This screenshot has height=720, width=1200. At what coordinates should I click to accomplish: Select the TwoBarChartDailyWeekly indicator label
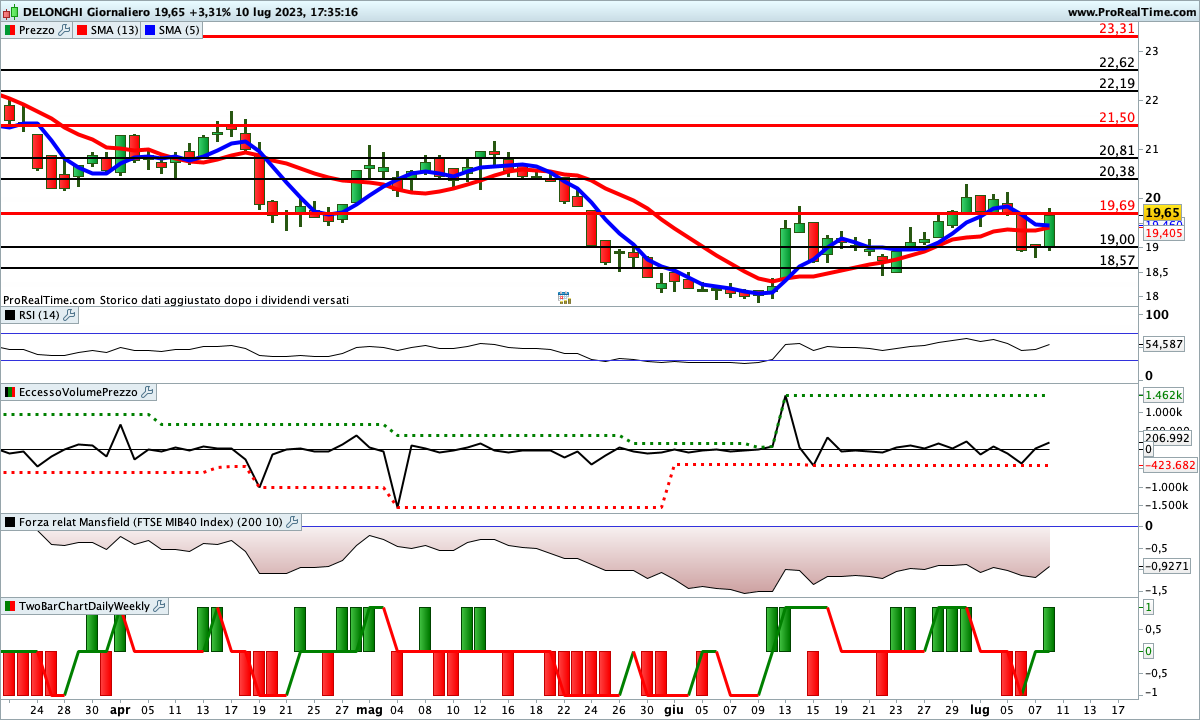85,606
